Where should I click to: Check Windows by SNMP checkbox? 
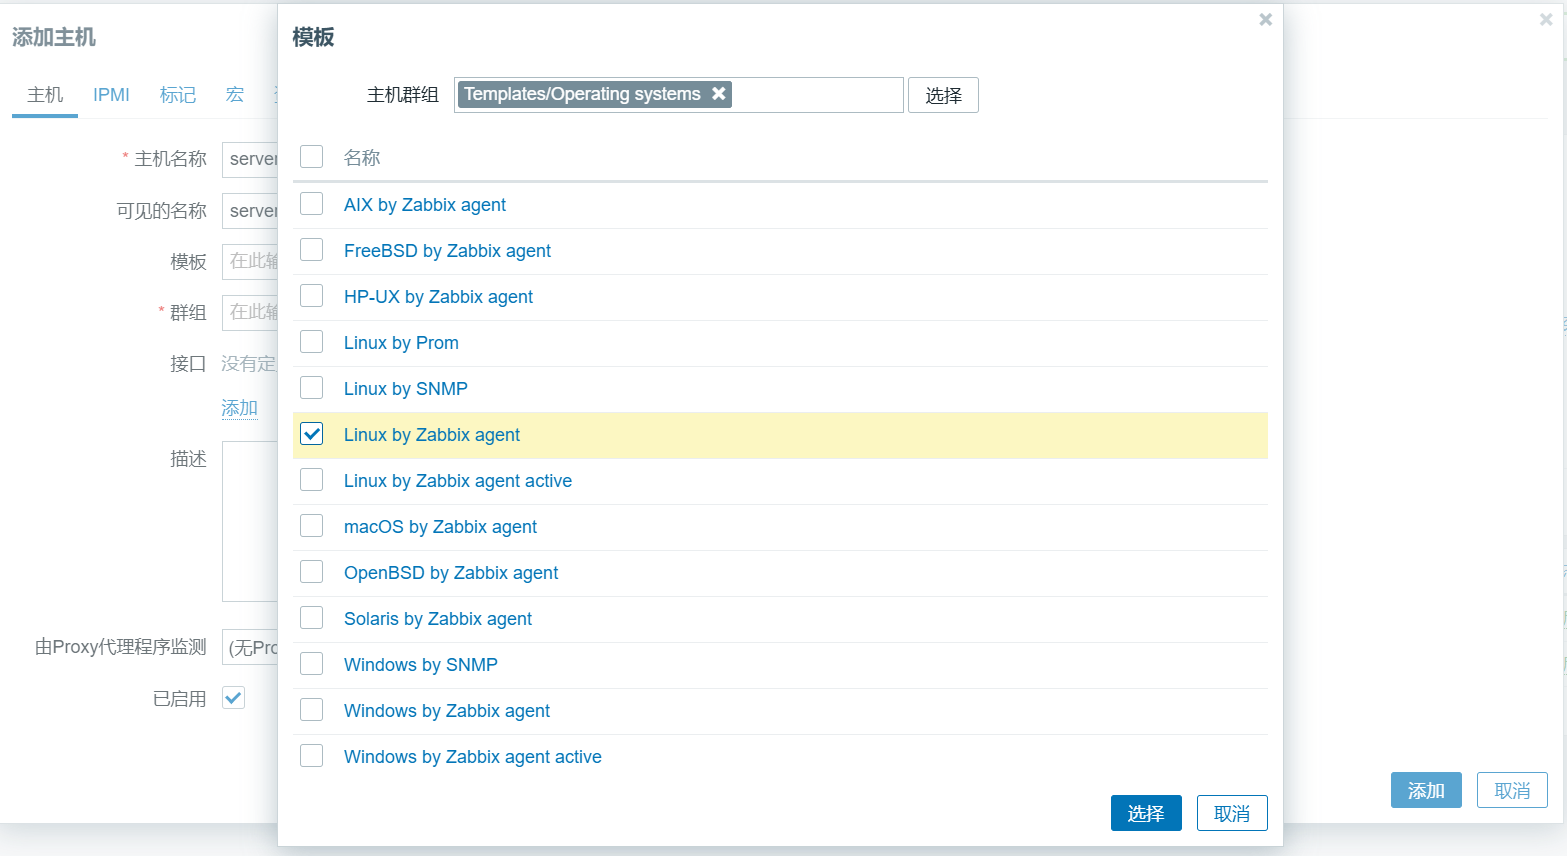tap(312, 664)
